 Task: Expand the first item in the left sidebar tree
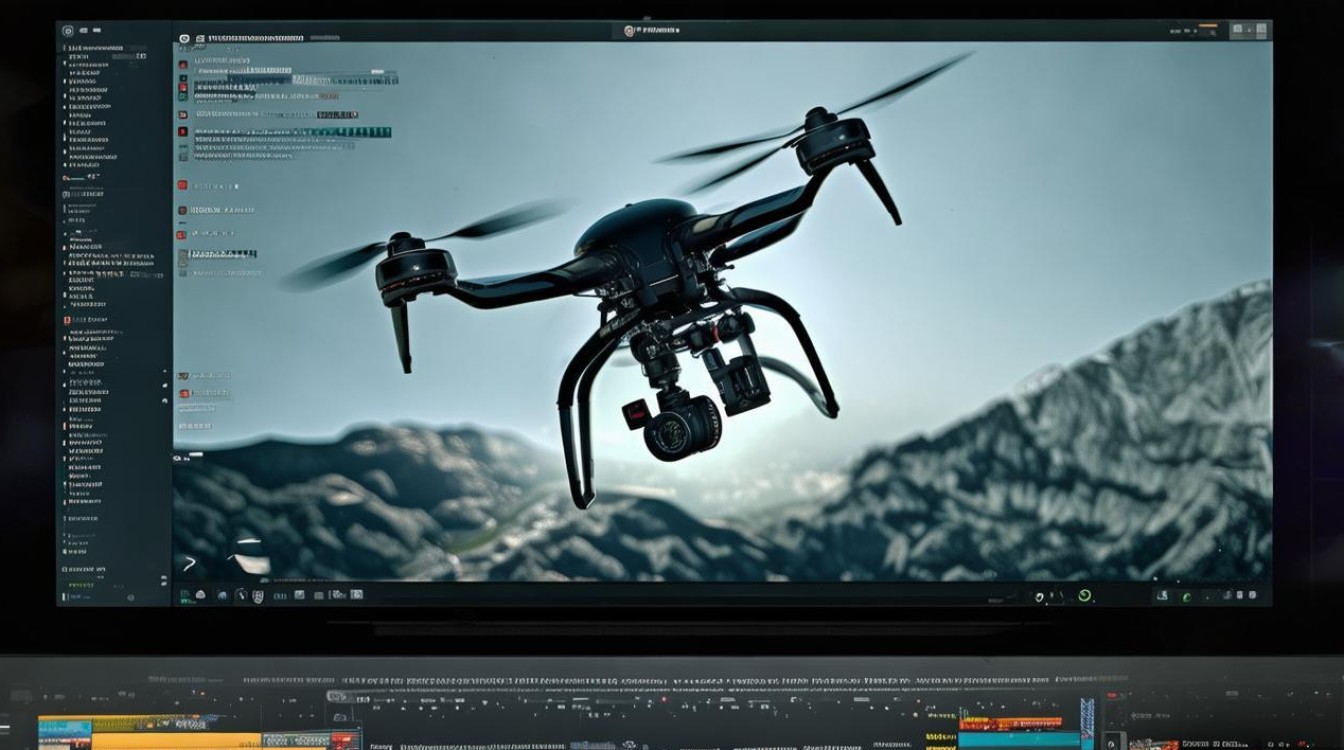coord(66,48)
